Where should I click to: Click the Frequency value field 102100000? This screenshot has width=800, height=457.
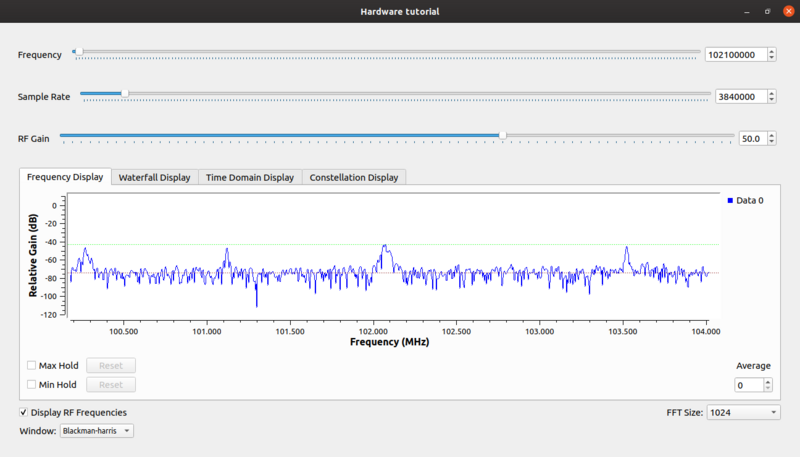(x=736, y=55)
